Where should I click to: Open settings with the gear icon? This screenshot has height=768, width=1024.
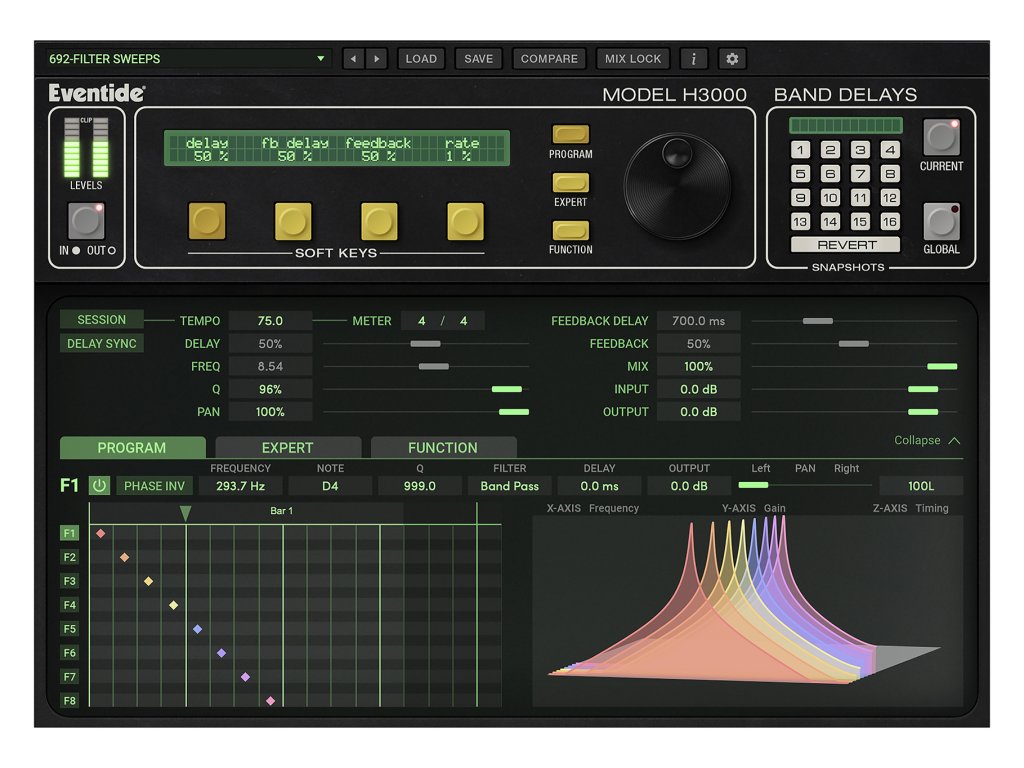(x=732, y=59)
